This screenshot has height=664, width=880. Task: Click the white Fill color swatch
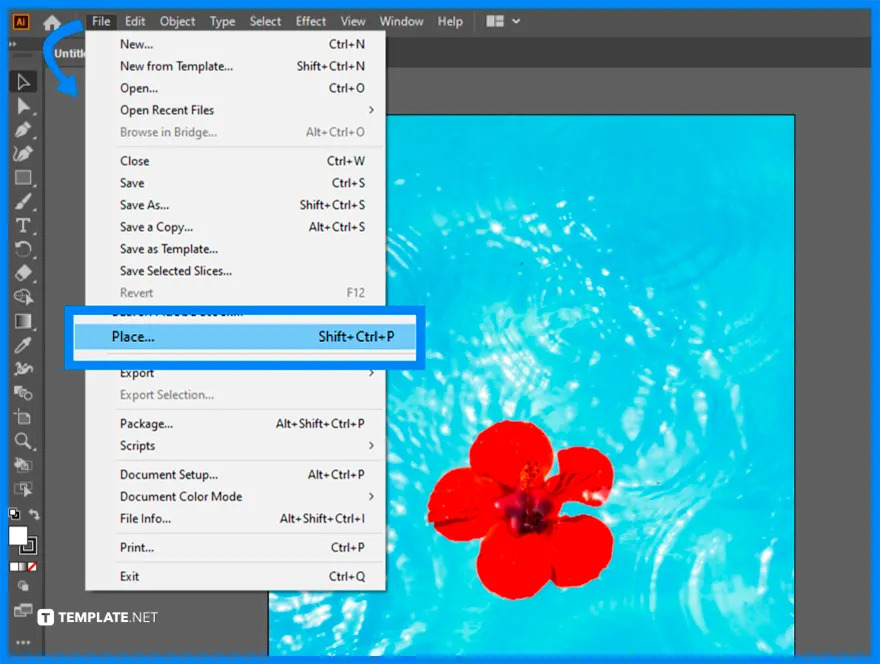point(18,536)
